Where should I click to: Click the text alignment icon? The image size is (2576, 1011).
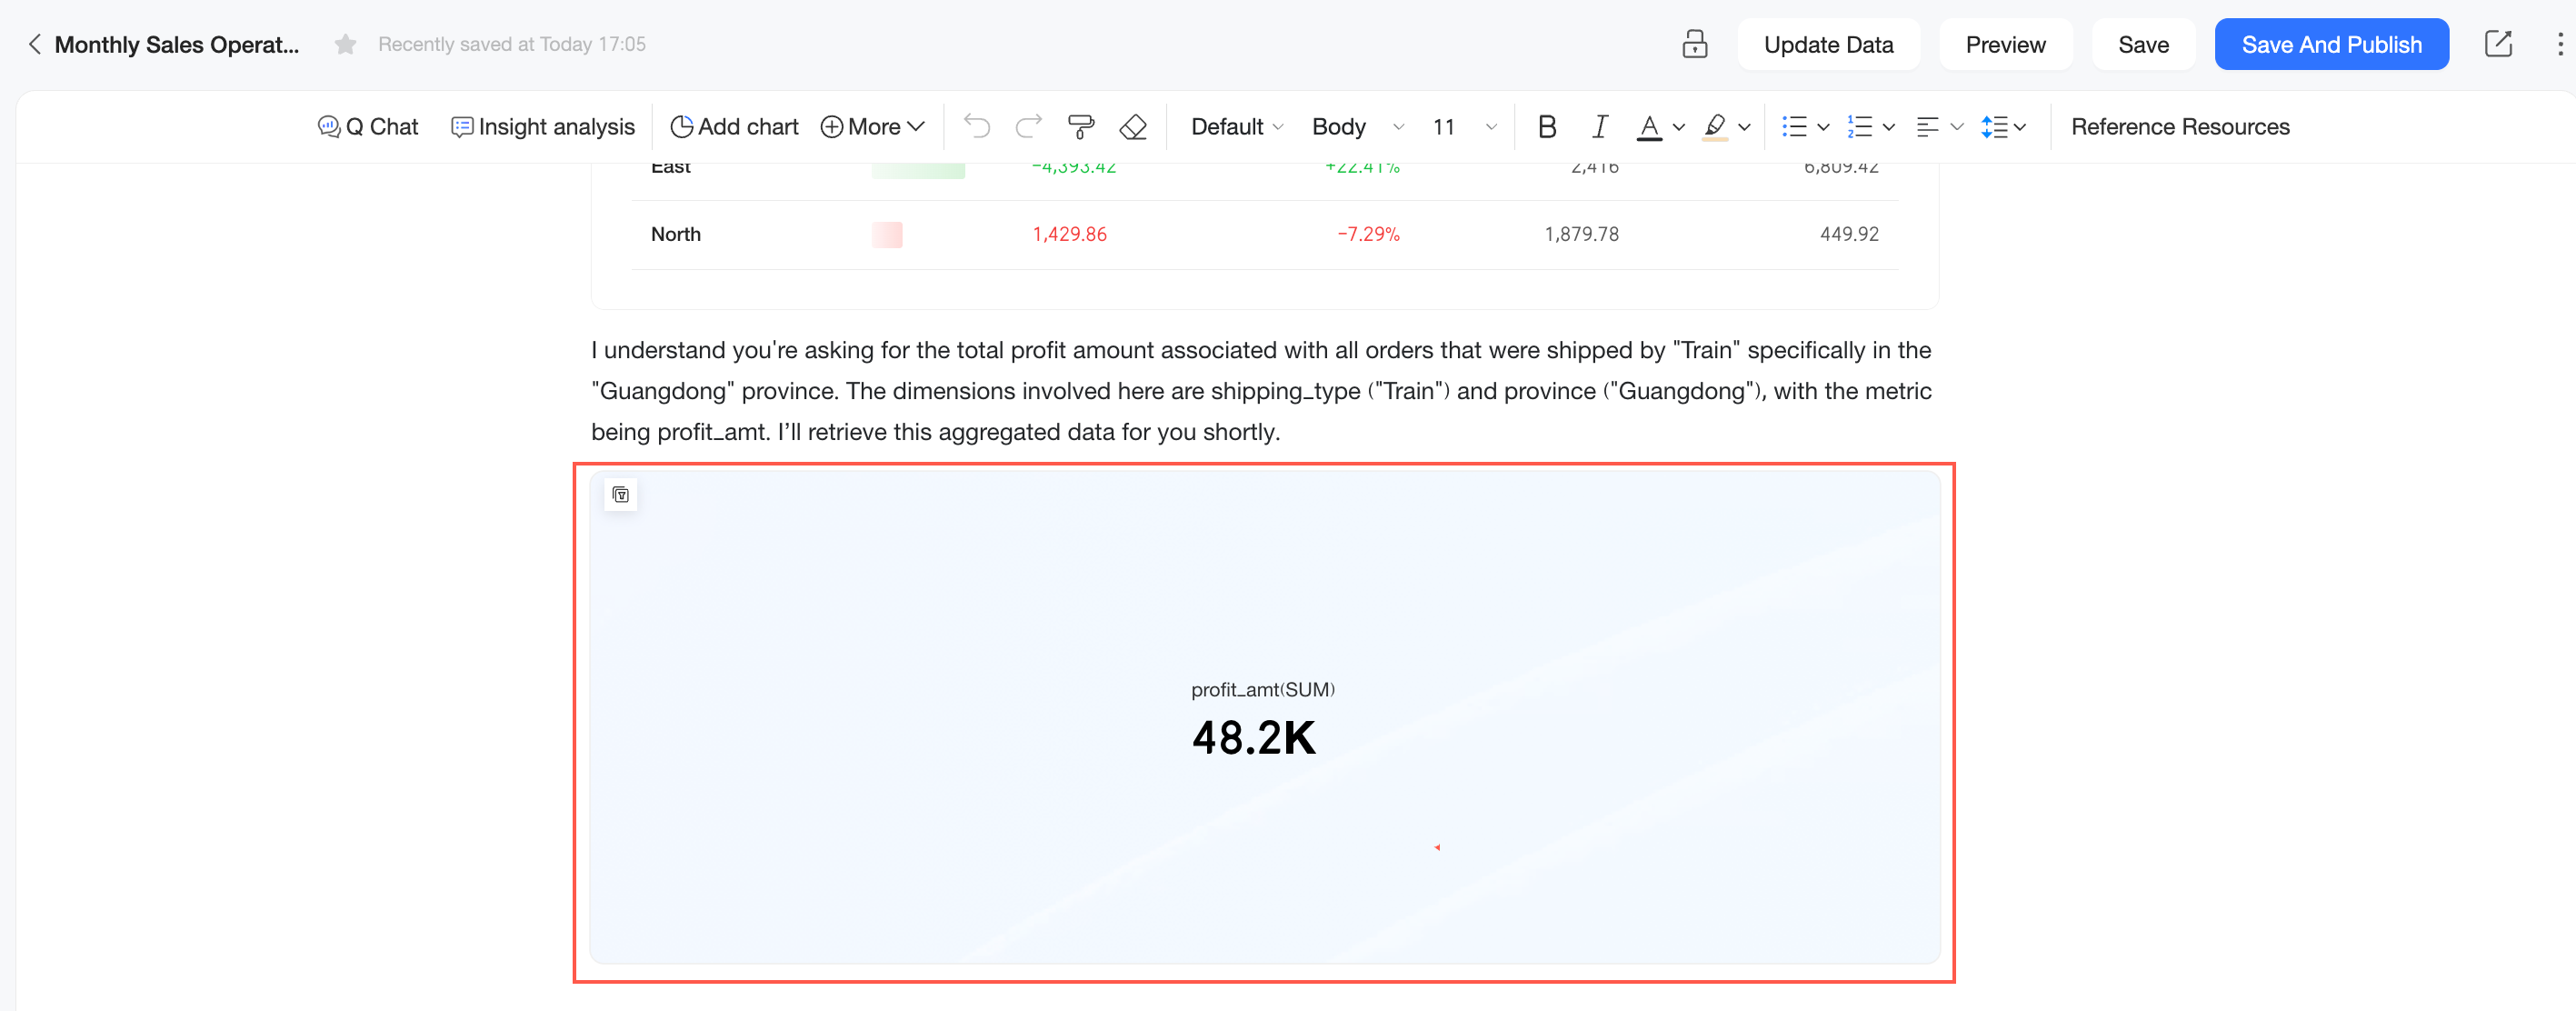coord(1927,127)
